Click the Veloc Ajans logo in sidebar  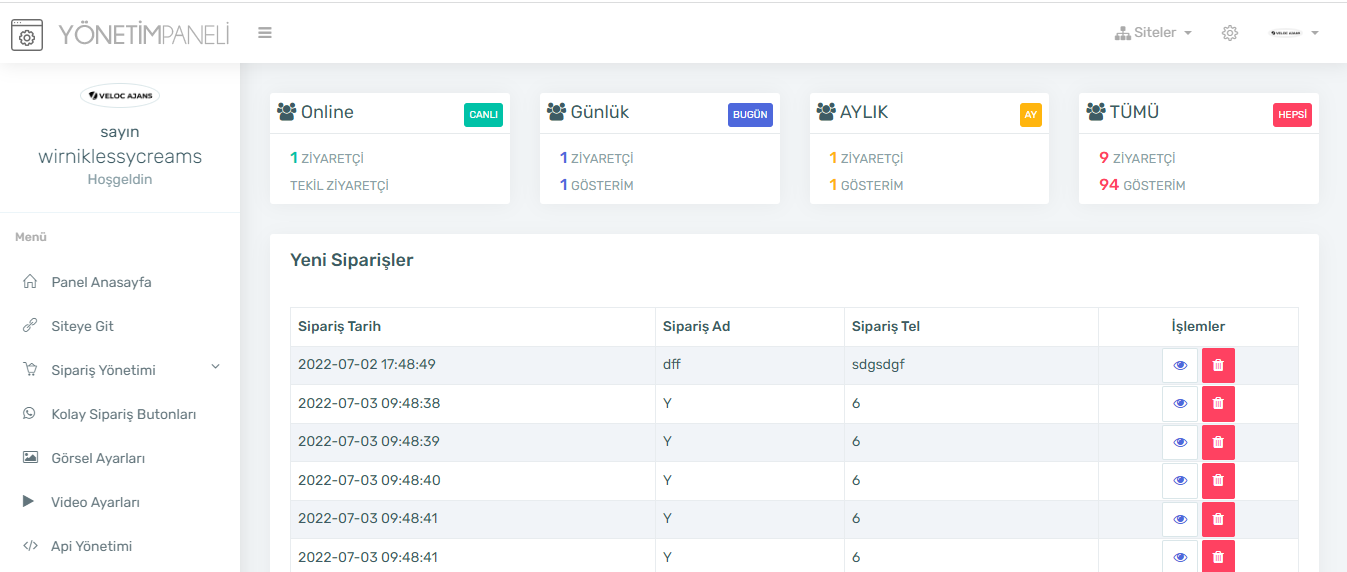(120, 95)
